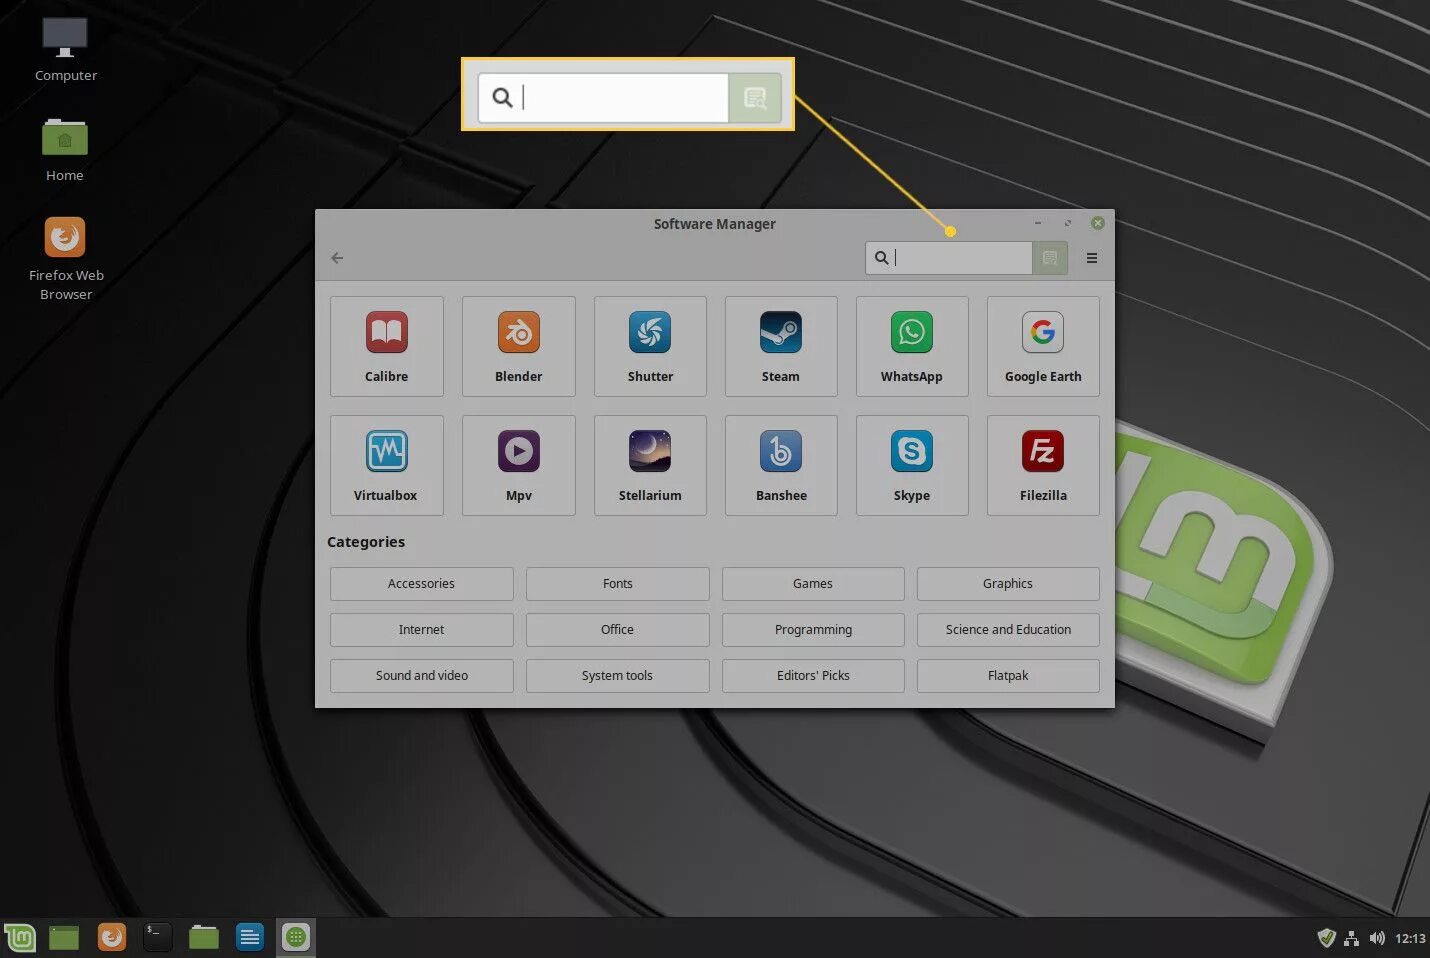Open the Files manager from the taskbar
This screenshot has height=958, width=1430.
204,937
